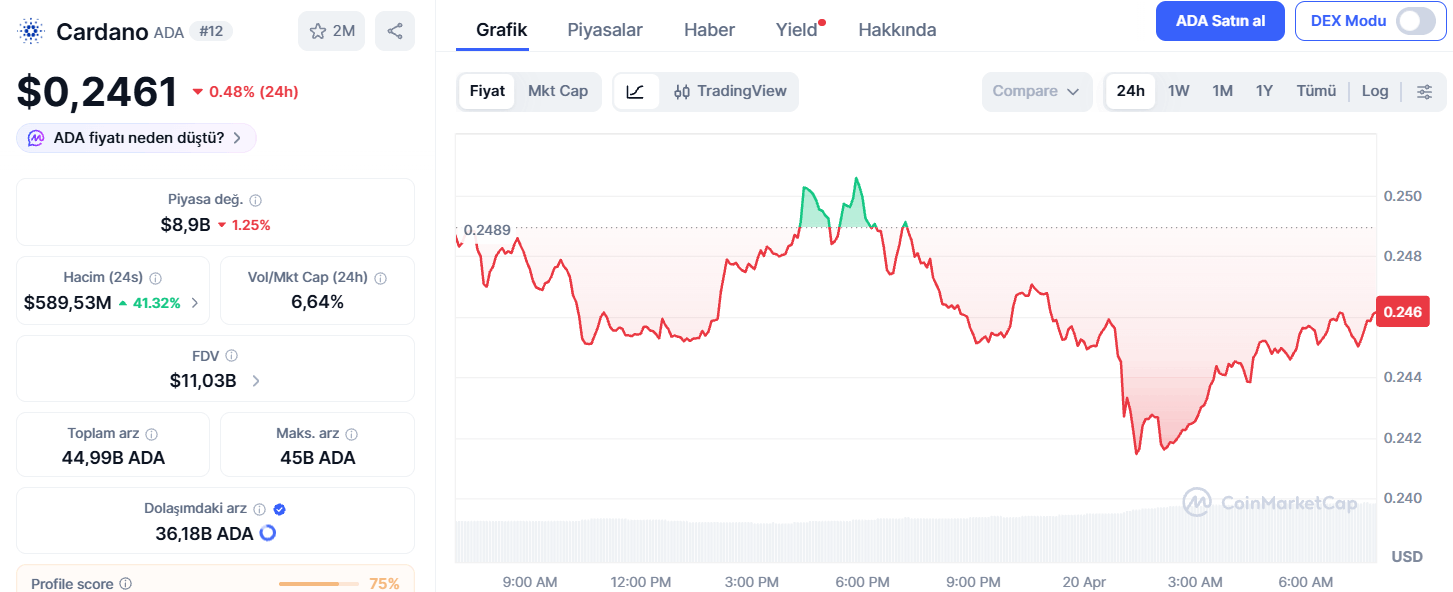Expand FDV details chevron
1453x592 pixels.
pos(256,380)
